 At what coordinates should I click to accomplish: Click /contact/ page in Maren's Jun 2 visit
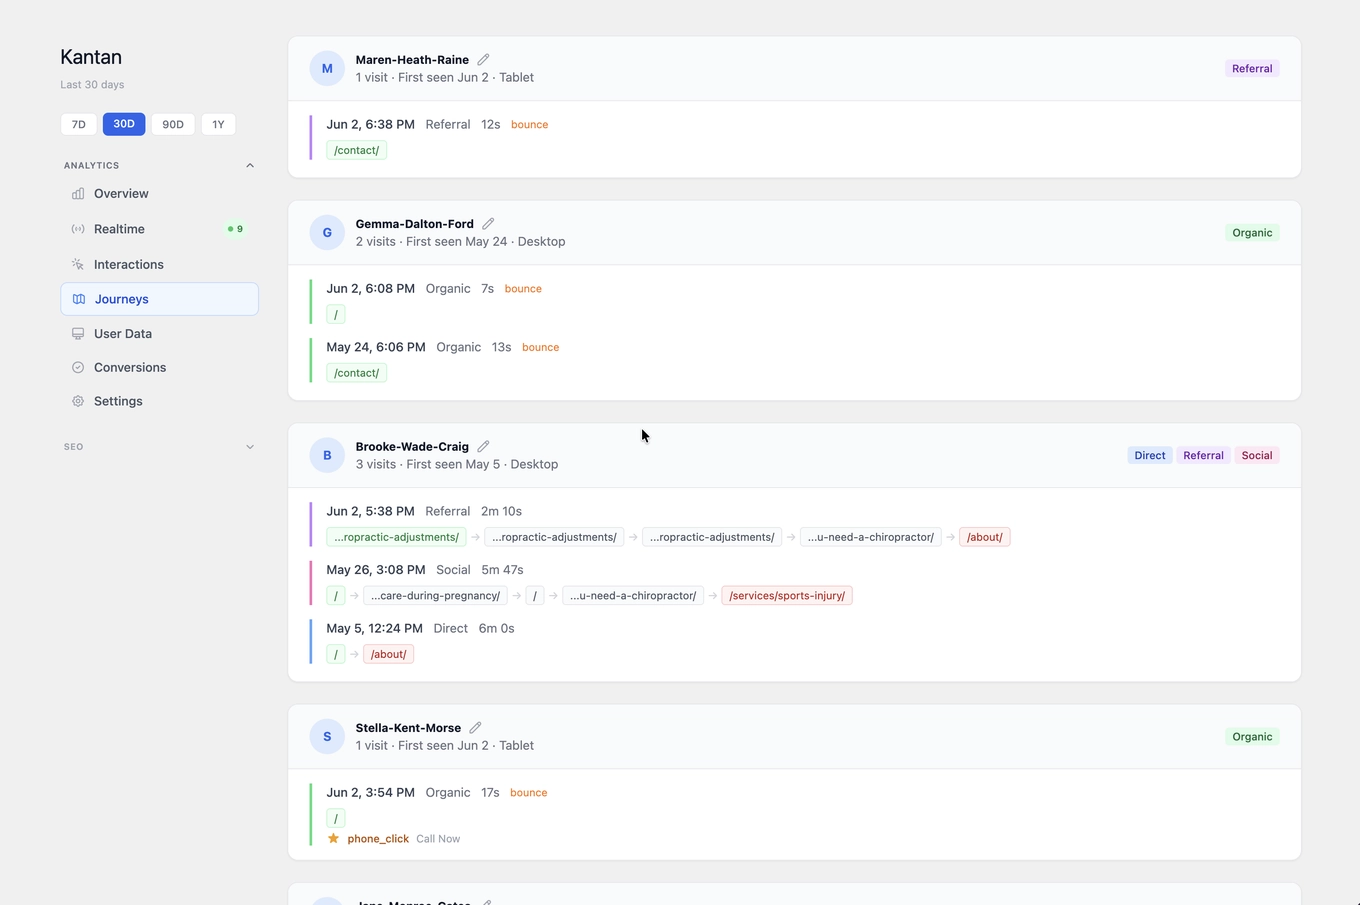point(356,150)
